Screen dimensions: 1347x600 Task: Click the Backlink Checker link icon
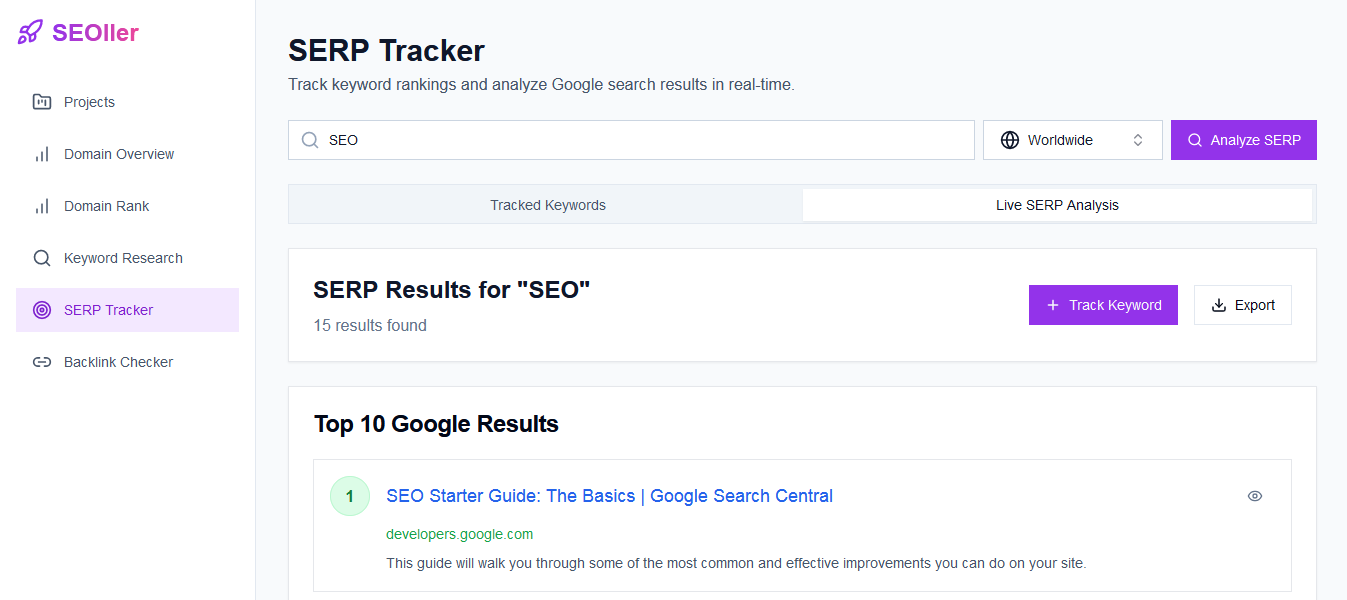click(x=41, y=361)
